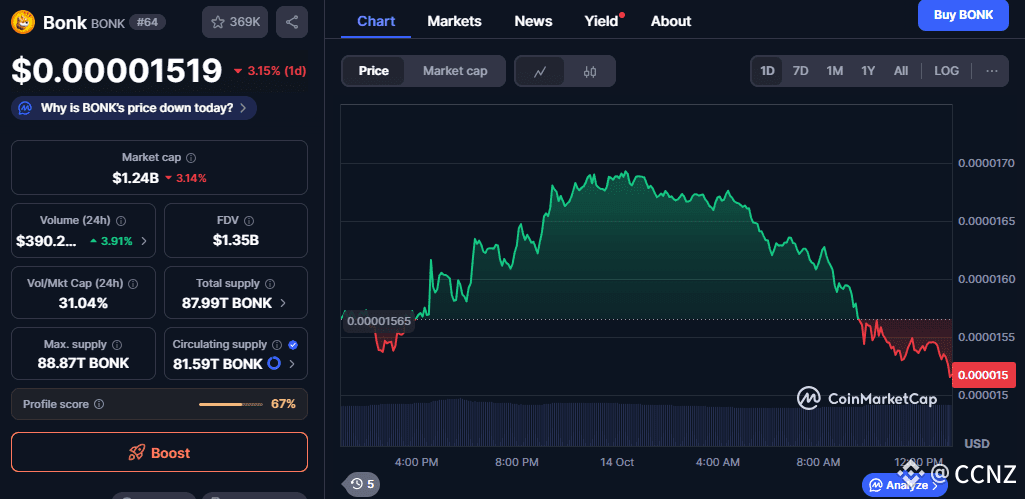Click the Market cap info icon
This screenshot has width=1025, height=499.
[191, 158]
